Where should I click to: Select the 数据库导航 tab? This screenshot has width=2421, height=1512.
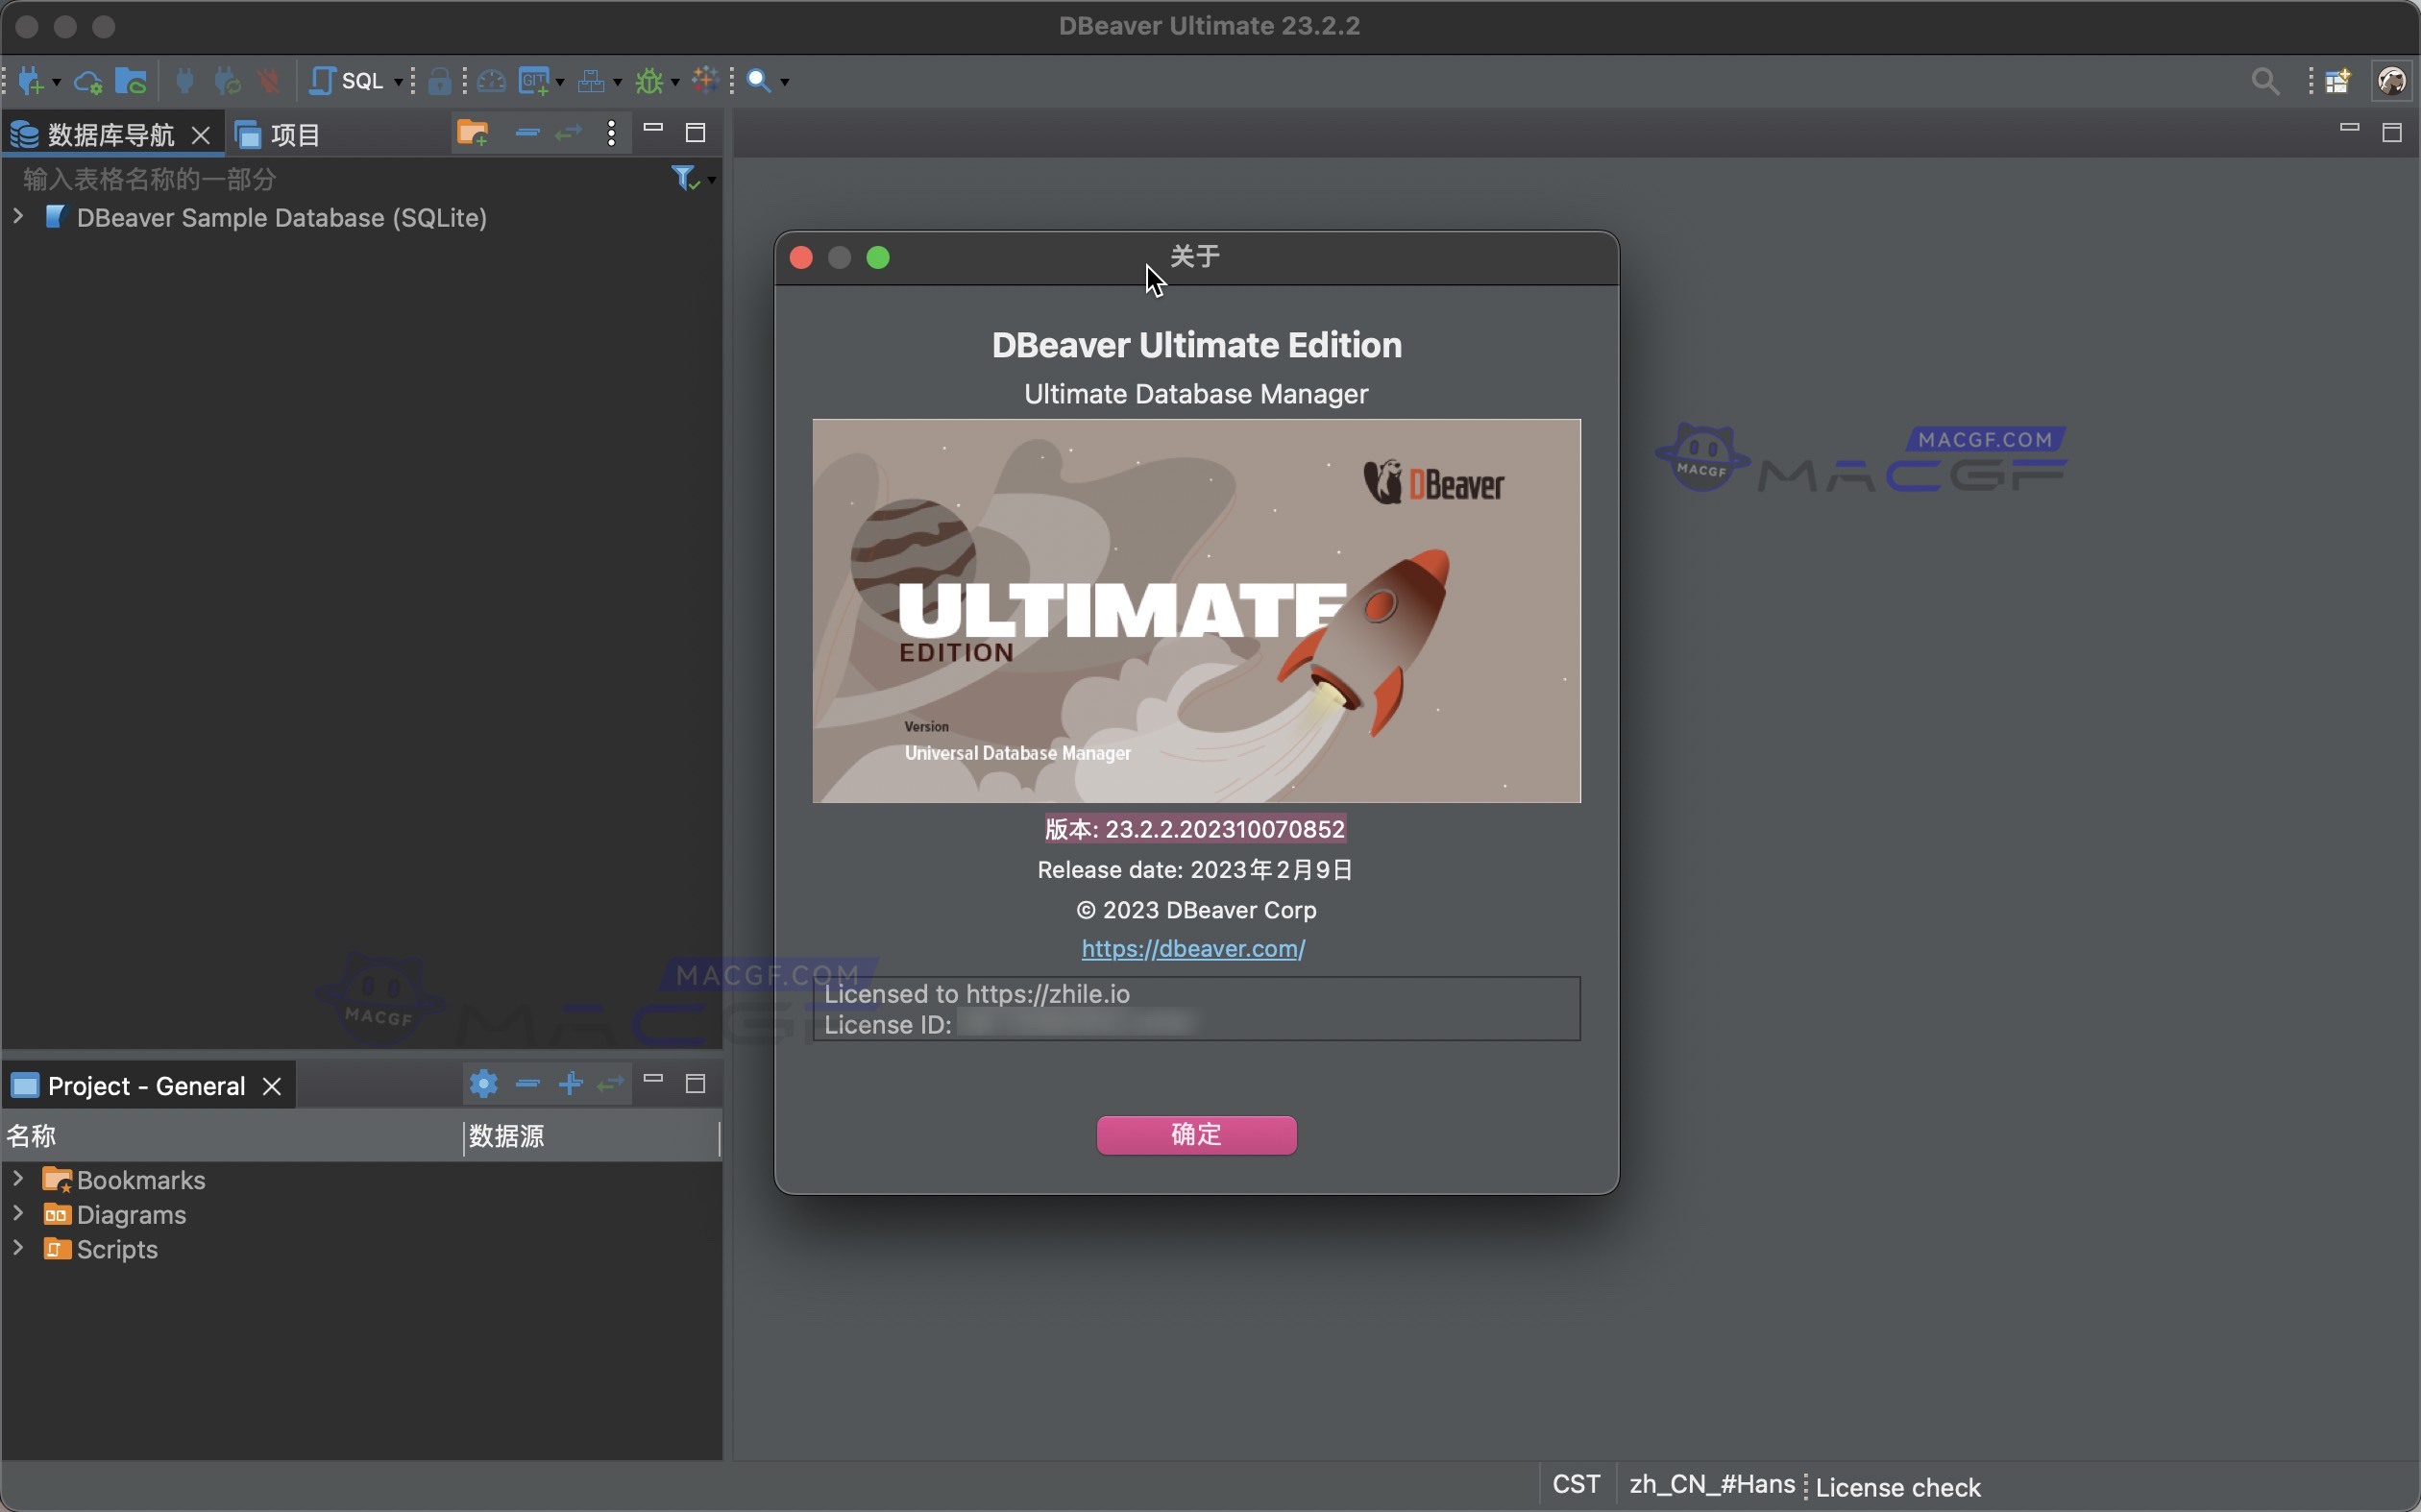pos(110,133)
